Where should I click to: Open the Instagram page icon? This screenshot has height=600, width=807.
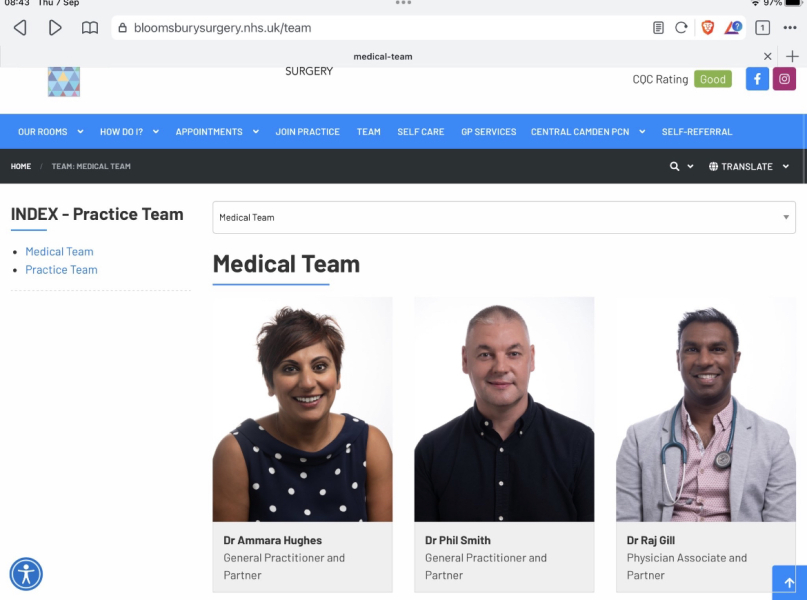tap(786, 78)
